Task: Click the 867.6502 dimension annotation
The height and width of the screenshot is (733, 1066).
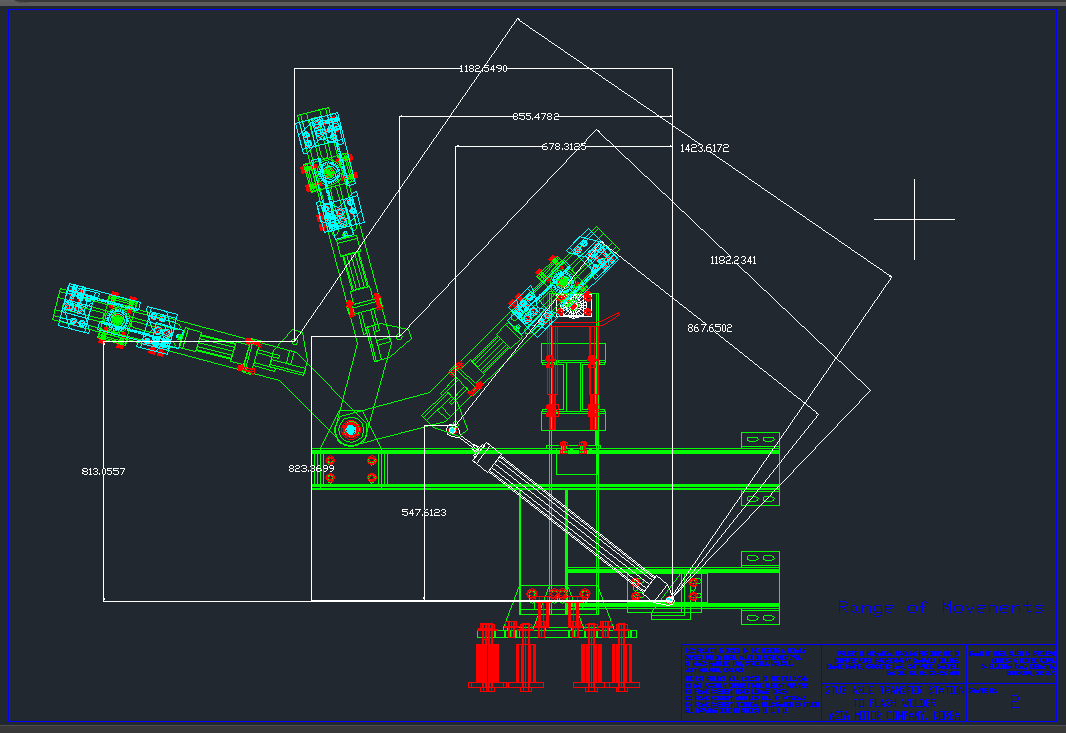Action: (710, 327)
